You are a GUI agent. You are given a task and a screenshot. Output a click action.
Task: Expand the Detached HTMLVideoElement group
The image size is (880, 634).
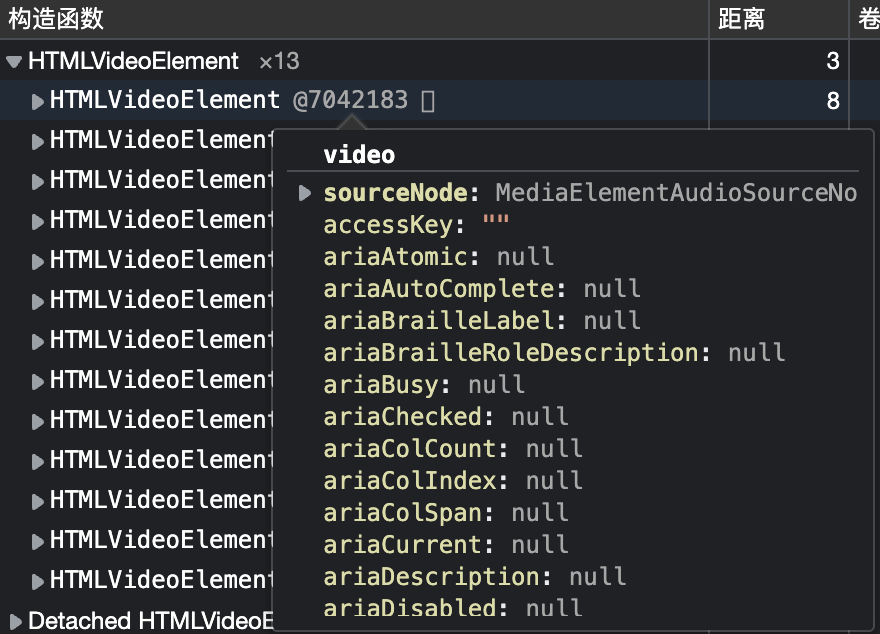[x=16, y=621]
